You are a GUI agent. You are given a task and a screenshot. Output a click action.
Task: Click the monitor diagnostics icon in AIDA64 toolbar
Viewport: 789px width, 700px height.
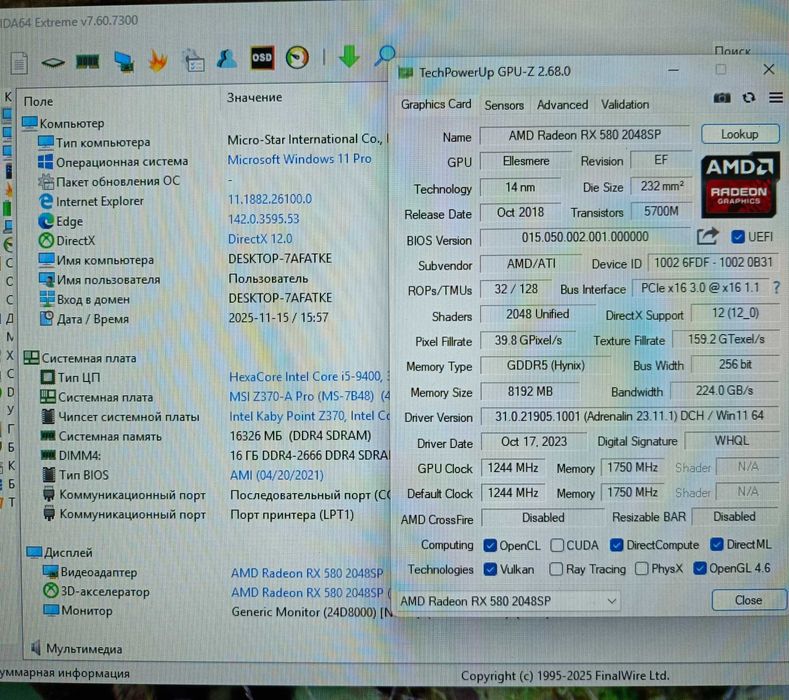pos(124,62)
